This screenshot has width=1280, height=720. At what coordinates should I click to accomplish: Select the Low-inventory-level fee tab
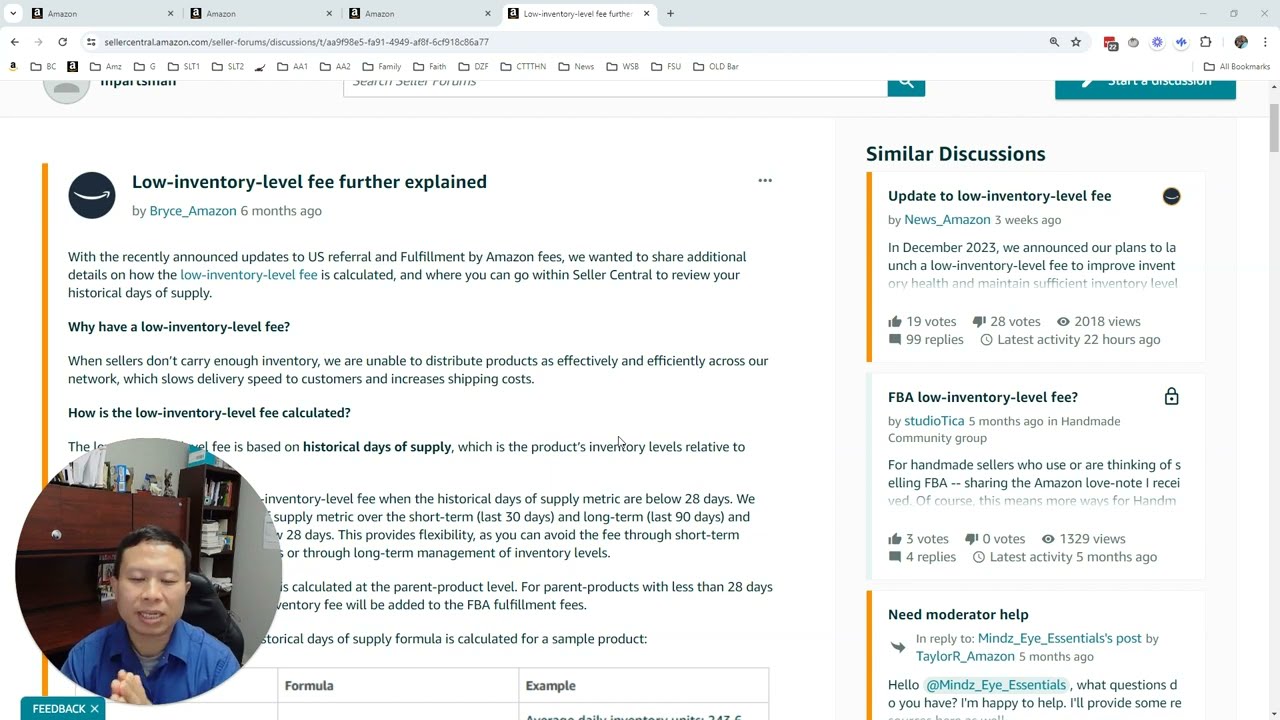579,14
